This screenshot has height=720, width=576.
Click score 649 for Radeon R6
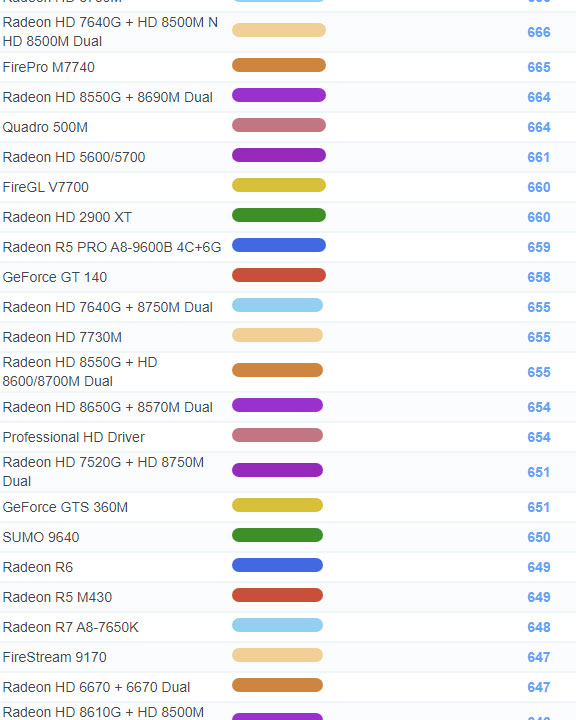click(539, 567)
